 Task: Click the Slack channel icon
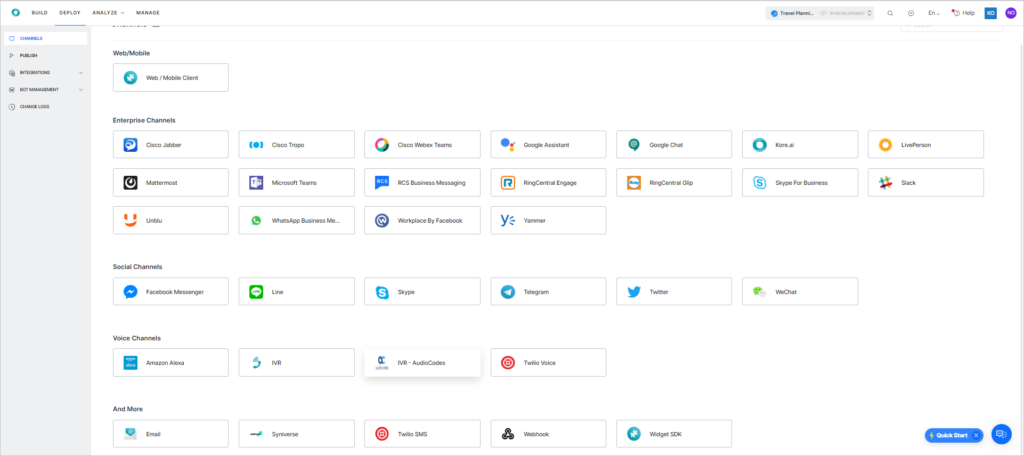pos(885,183)
